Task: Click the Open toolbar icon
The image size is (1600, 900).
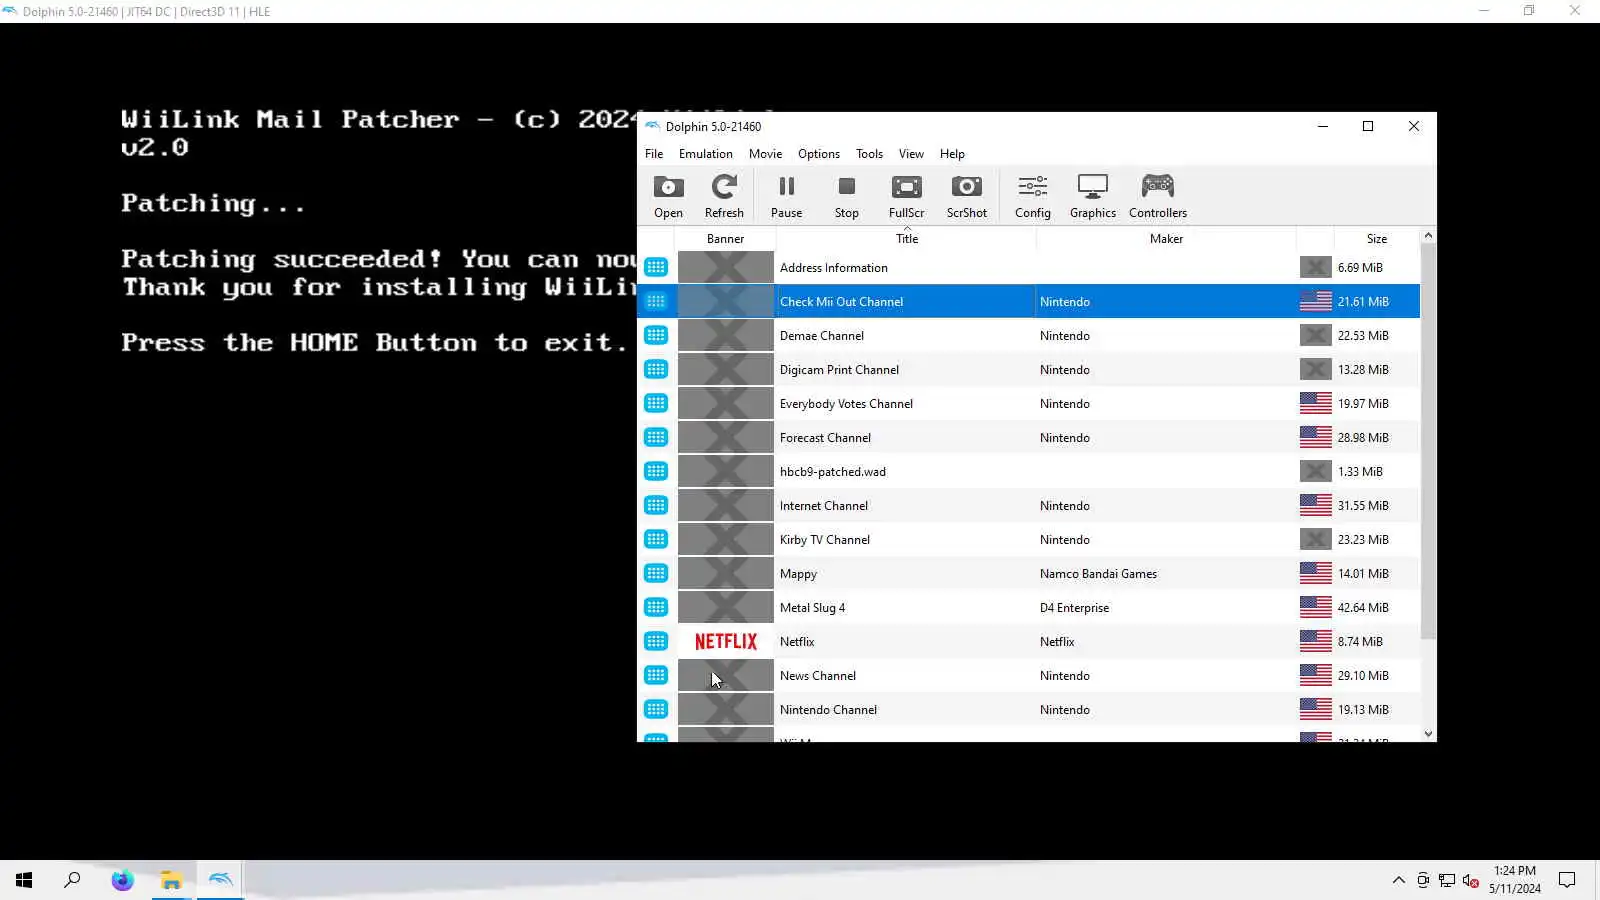Action: pyautogui.click(x=668, y=196)
